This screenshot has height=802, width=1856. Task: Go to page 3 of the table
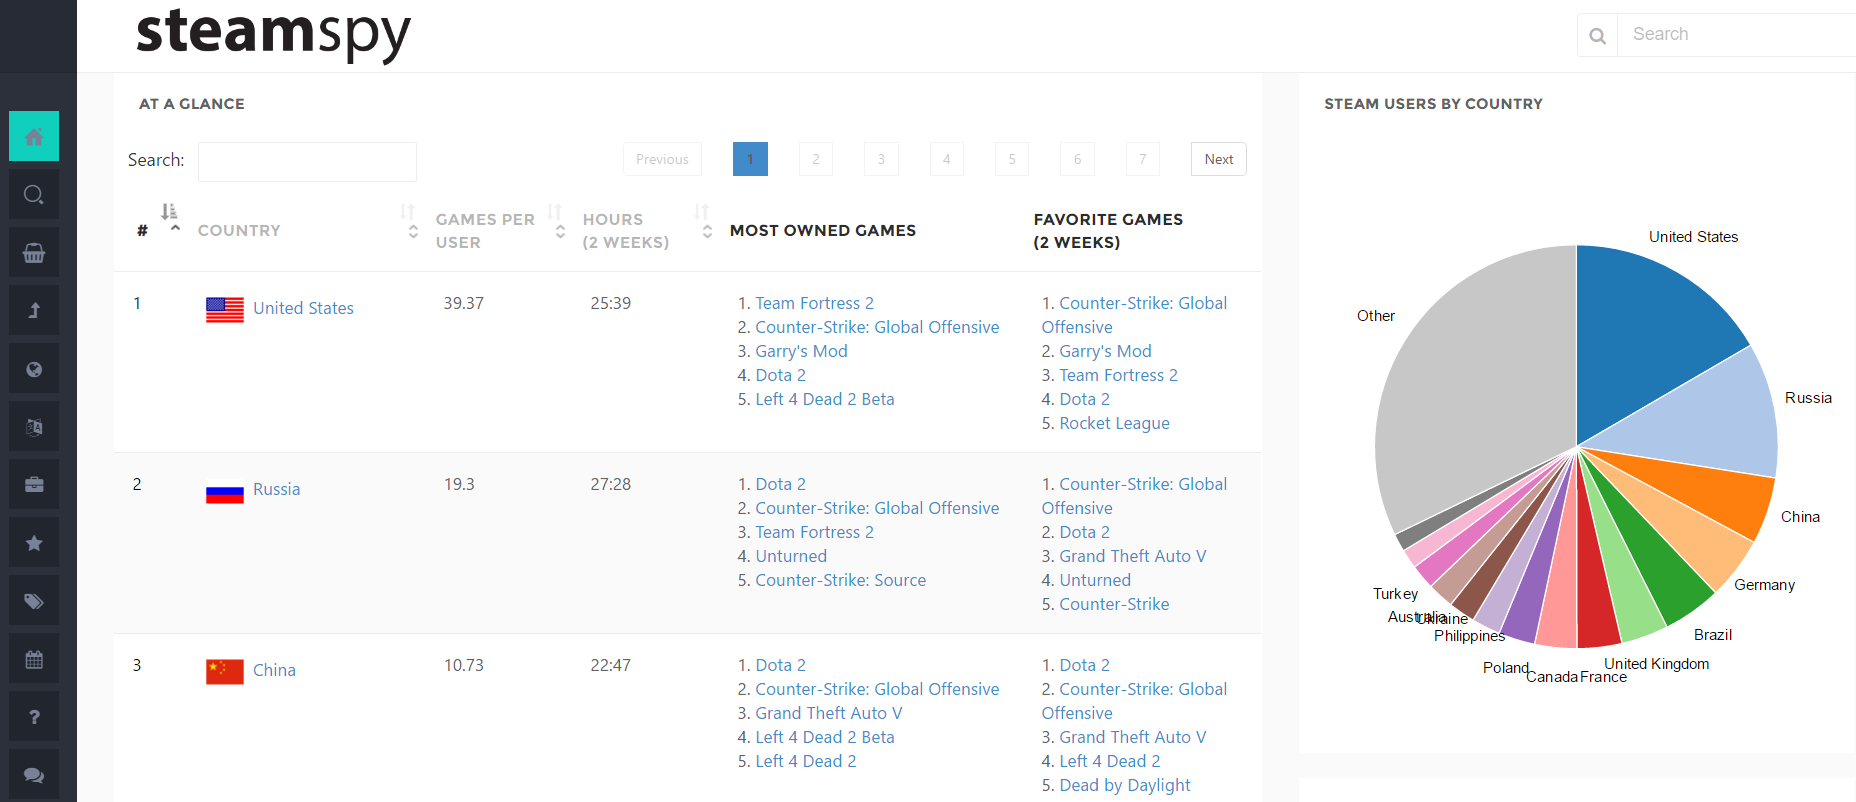(881, 159)
